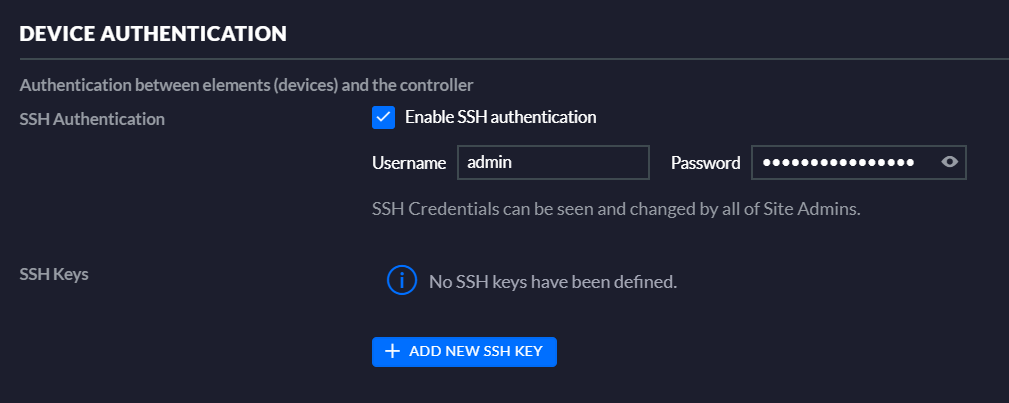Screen dimensions: 1009x403
Task: Focus the Username field containing admin
Action: pos(553,162)
